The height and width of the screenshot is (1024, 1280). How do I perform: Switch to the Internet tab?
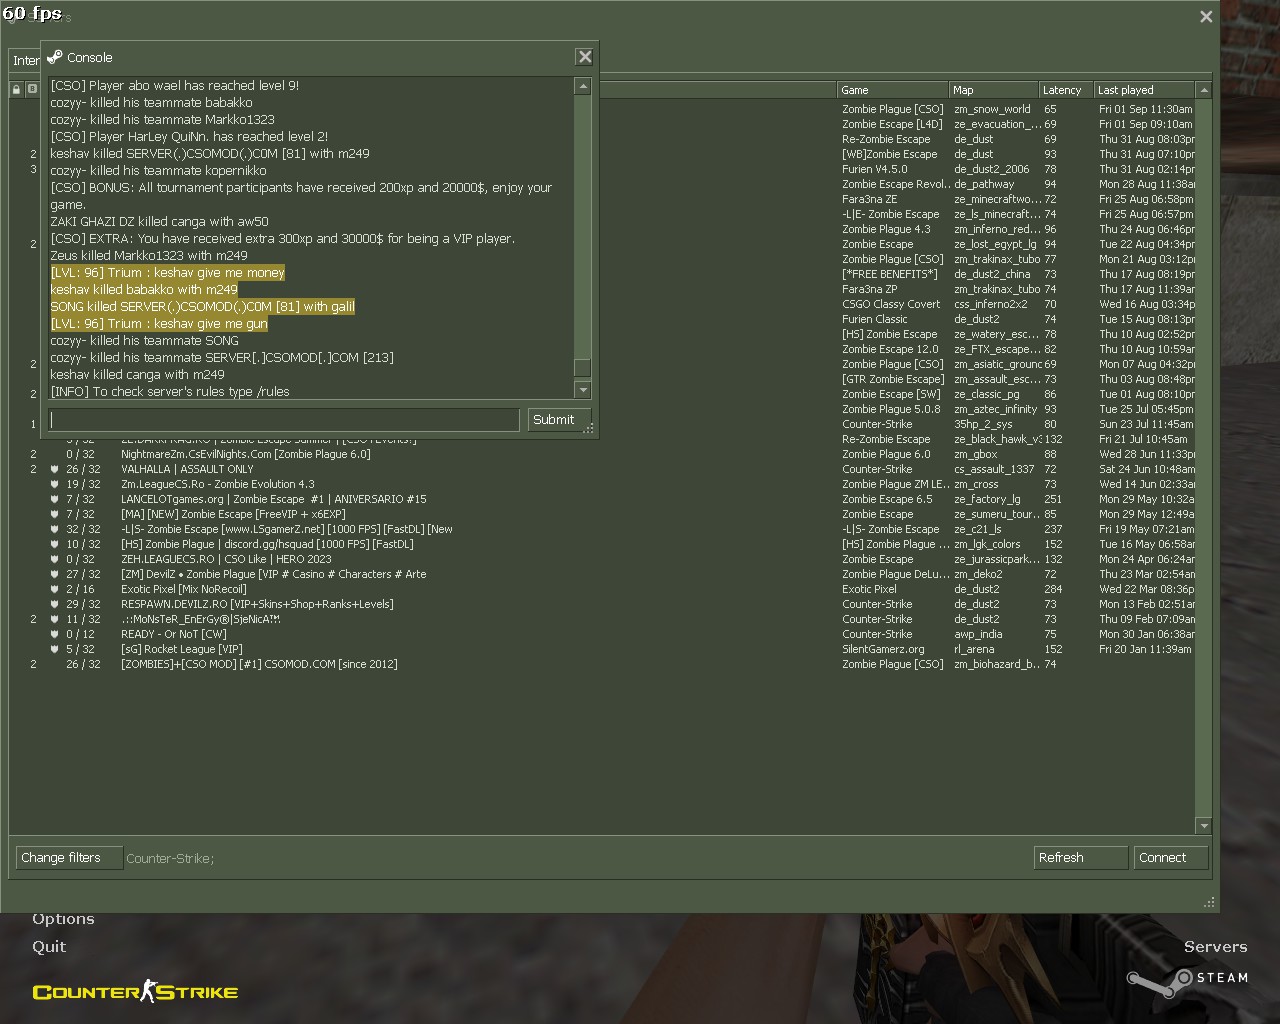pos(25,60)
